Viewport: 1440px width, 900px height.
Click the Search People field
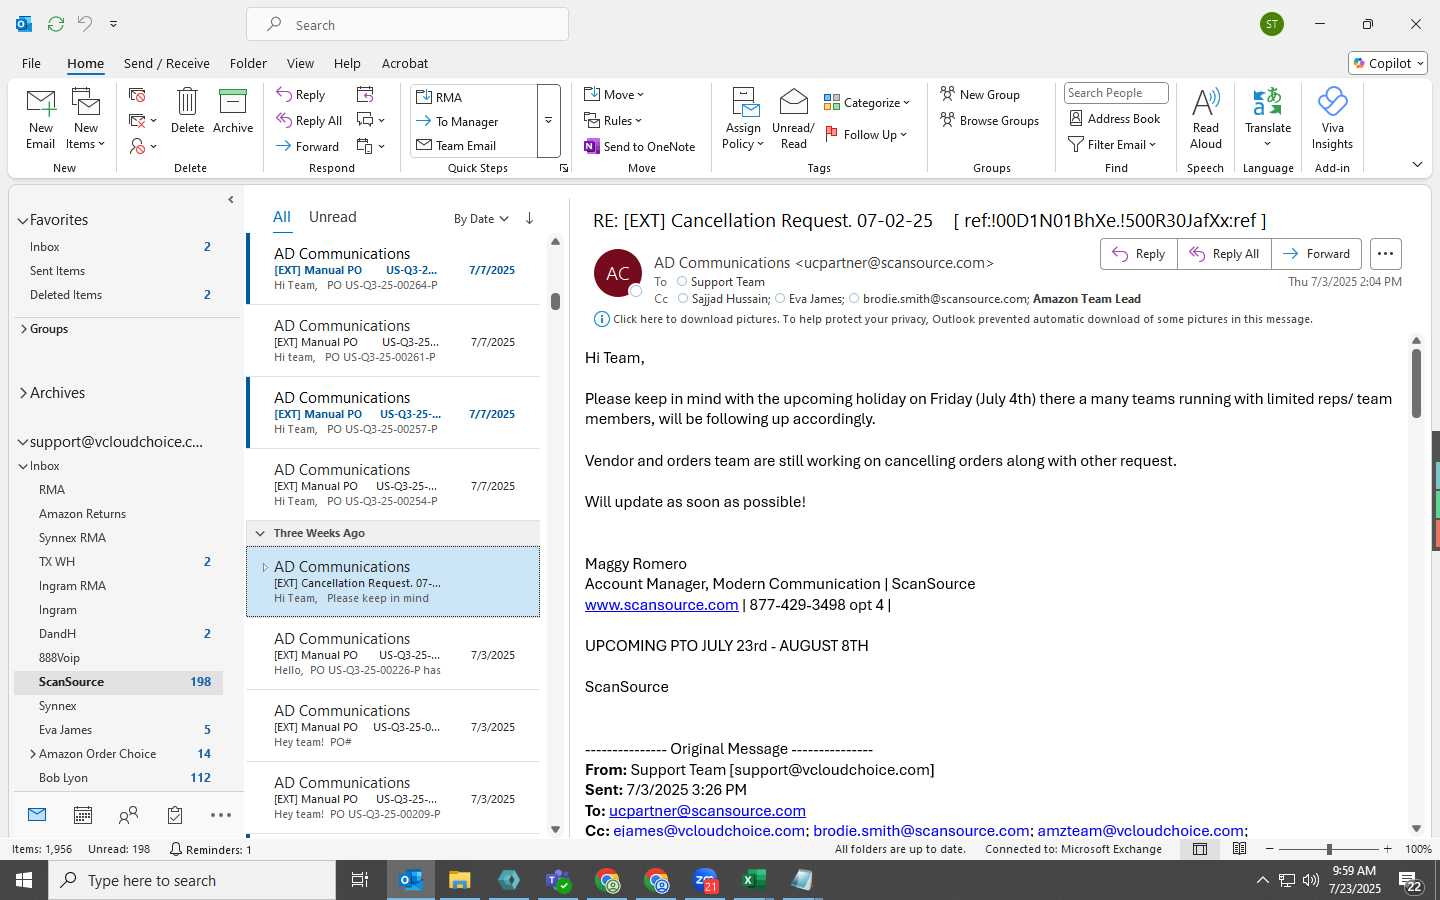[x=1116, y=93]
